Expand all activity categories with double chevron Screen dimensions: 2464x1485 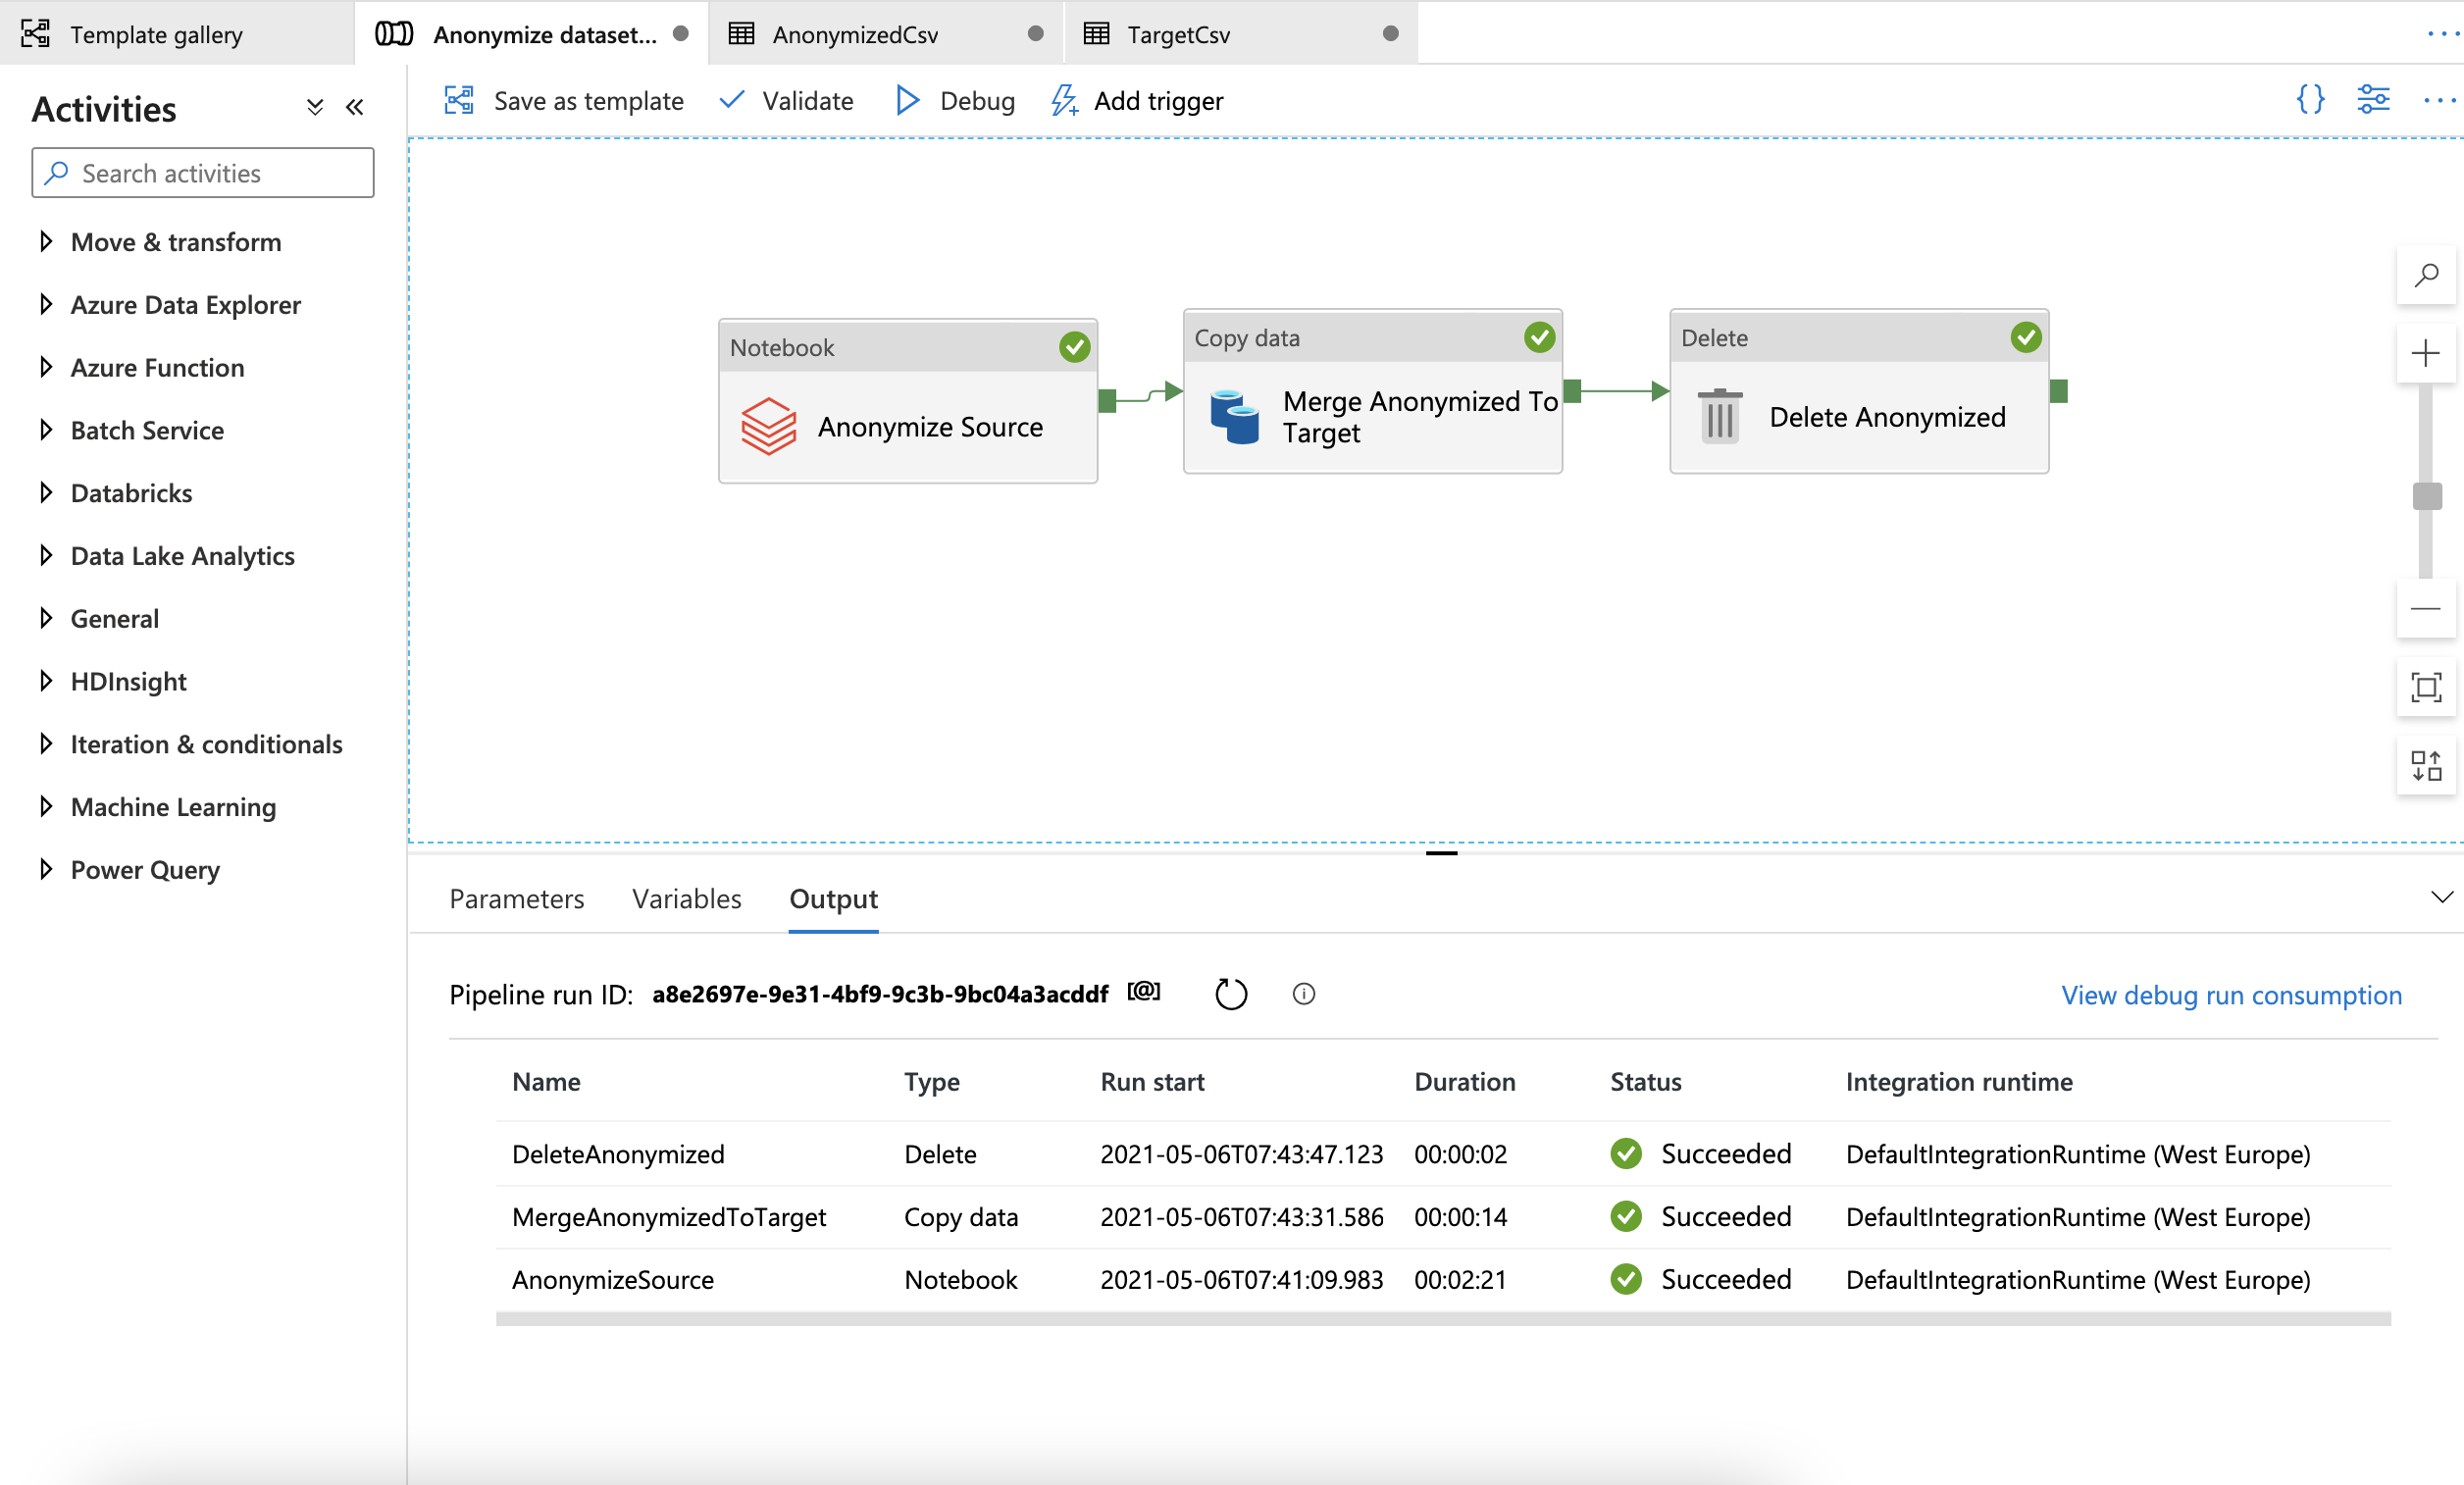(x=315, y=107)
